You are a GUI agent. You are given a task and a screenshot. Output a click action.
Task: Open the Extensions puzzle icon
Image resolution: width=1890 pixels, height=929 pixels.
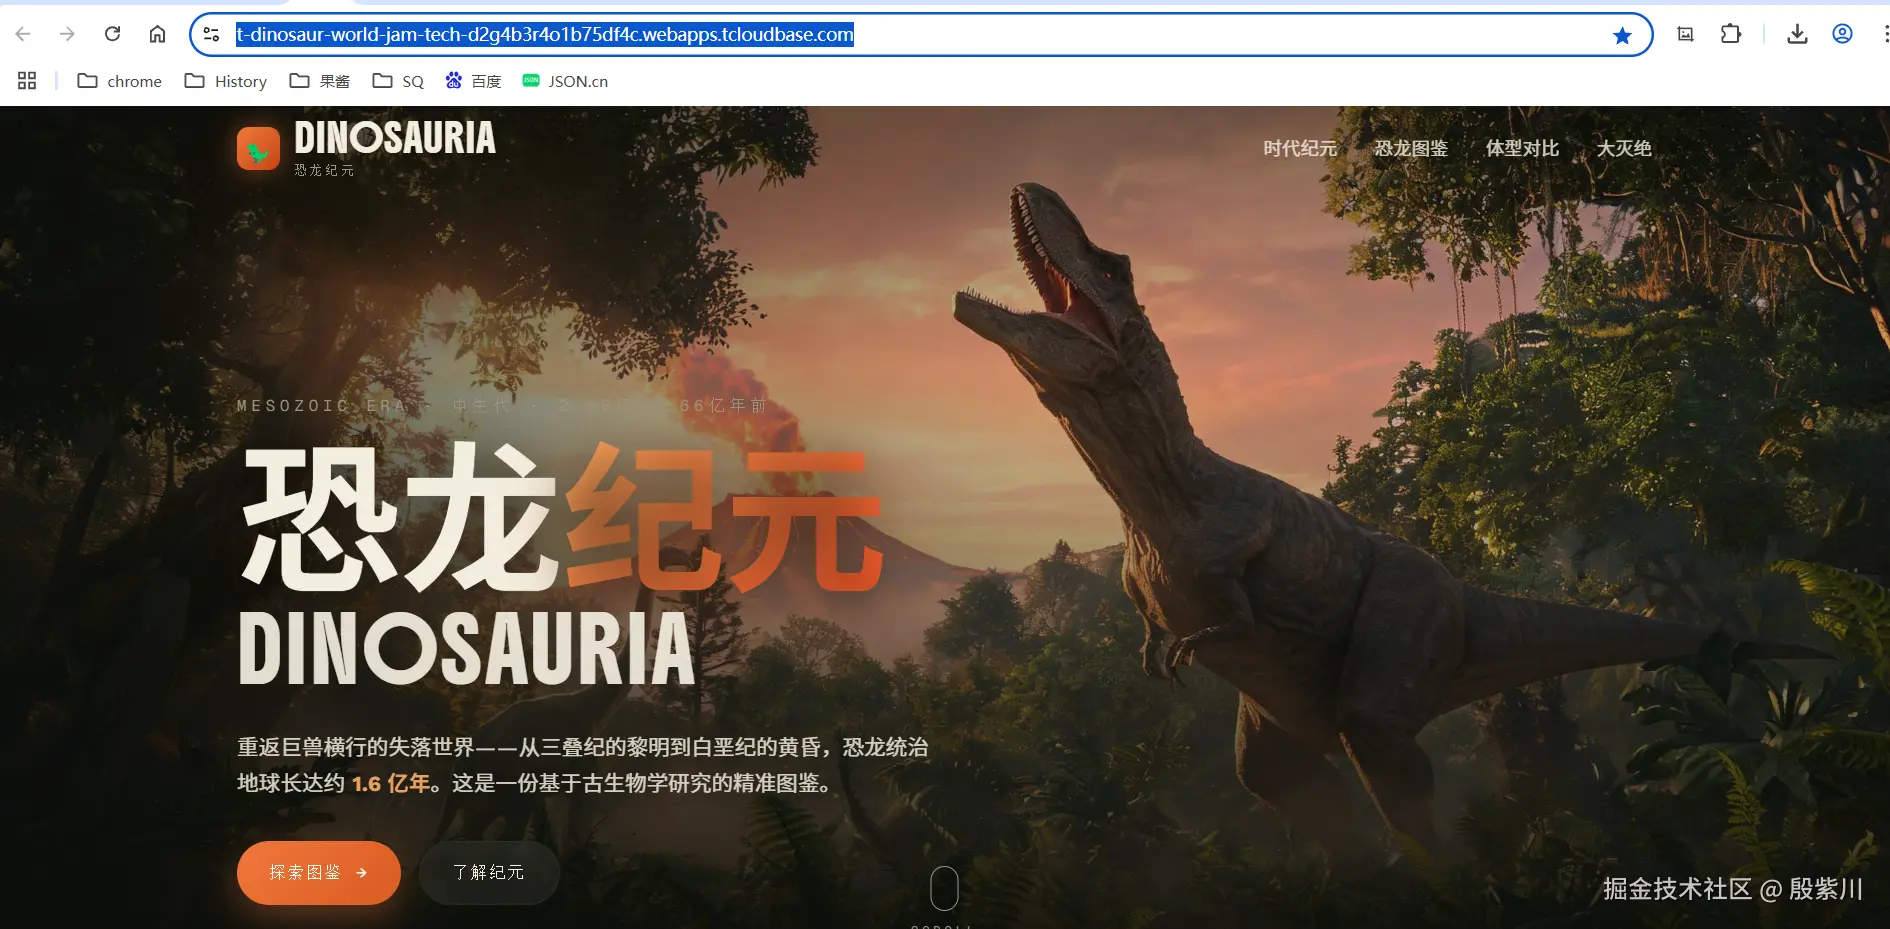tap(1730, 34)
